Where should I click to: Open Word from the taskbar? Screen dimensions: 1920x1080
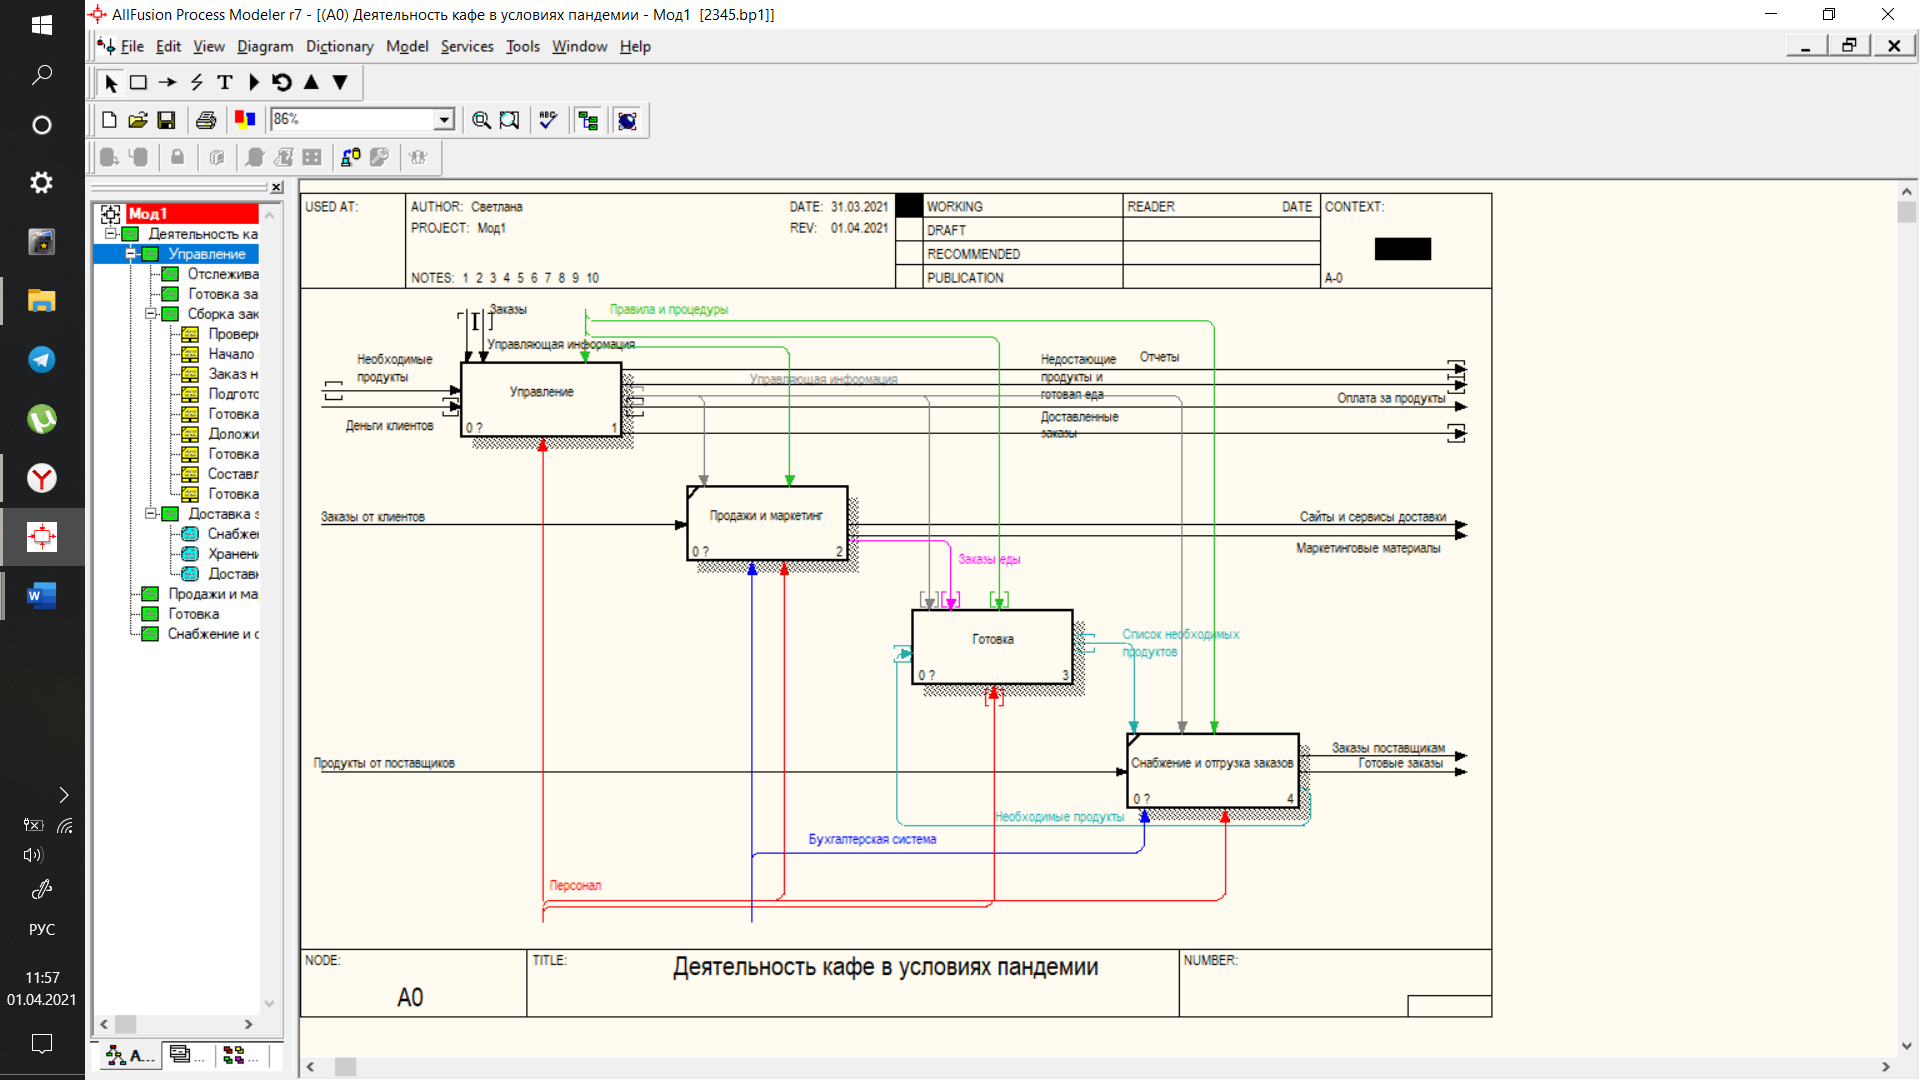pos(42,596)
